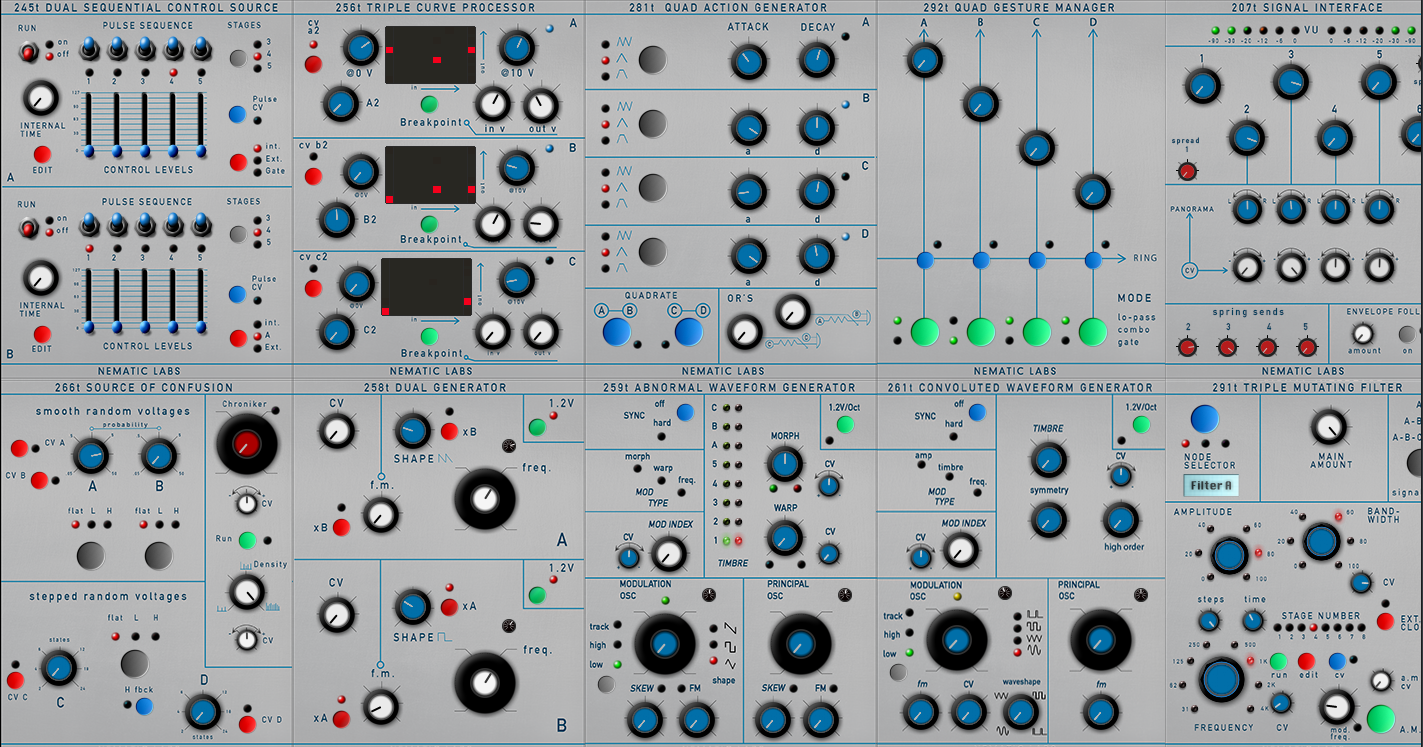Click the red EDIT button in 245t section A
The width and height of the screenshot is (1423, 747).
tap(41, 154)
